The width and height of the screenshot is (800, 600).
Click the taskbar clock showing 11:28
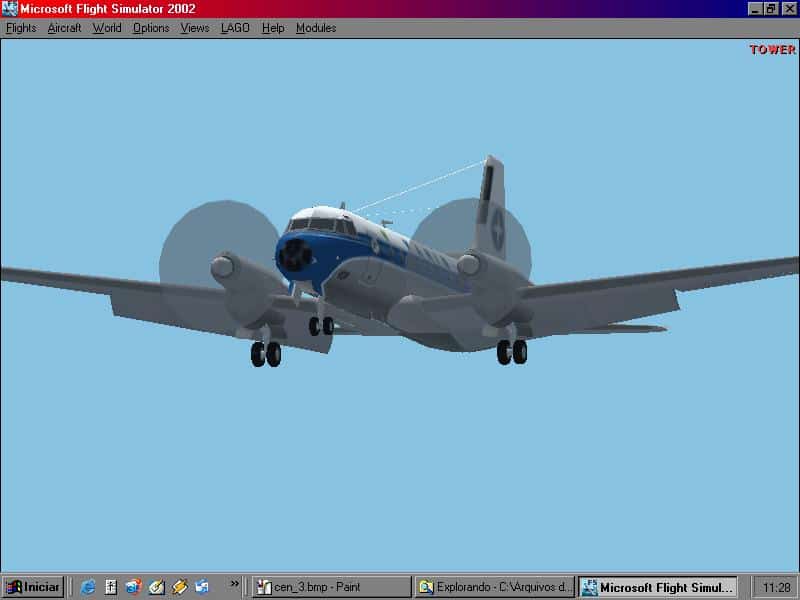pos(776,587)
